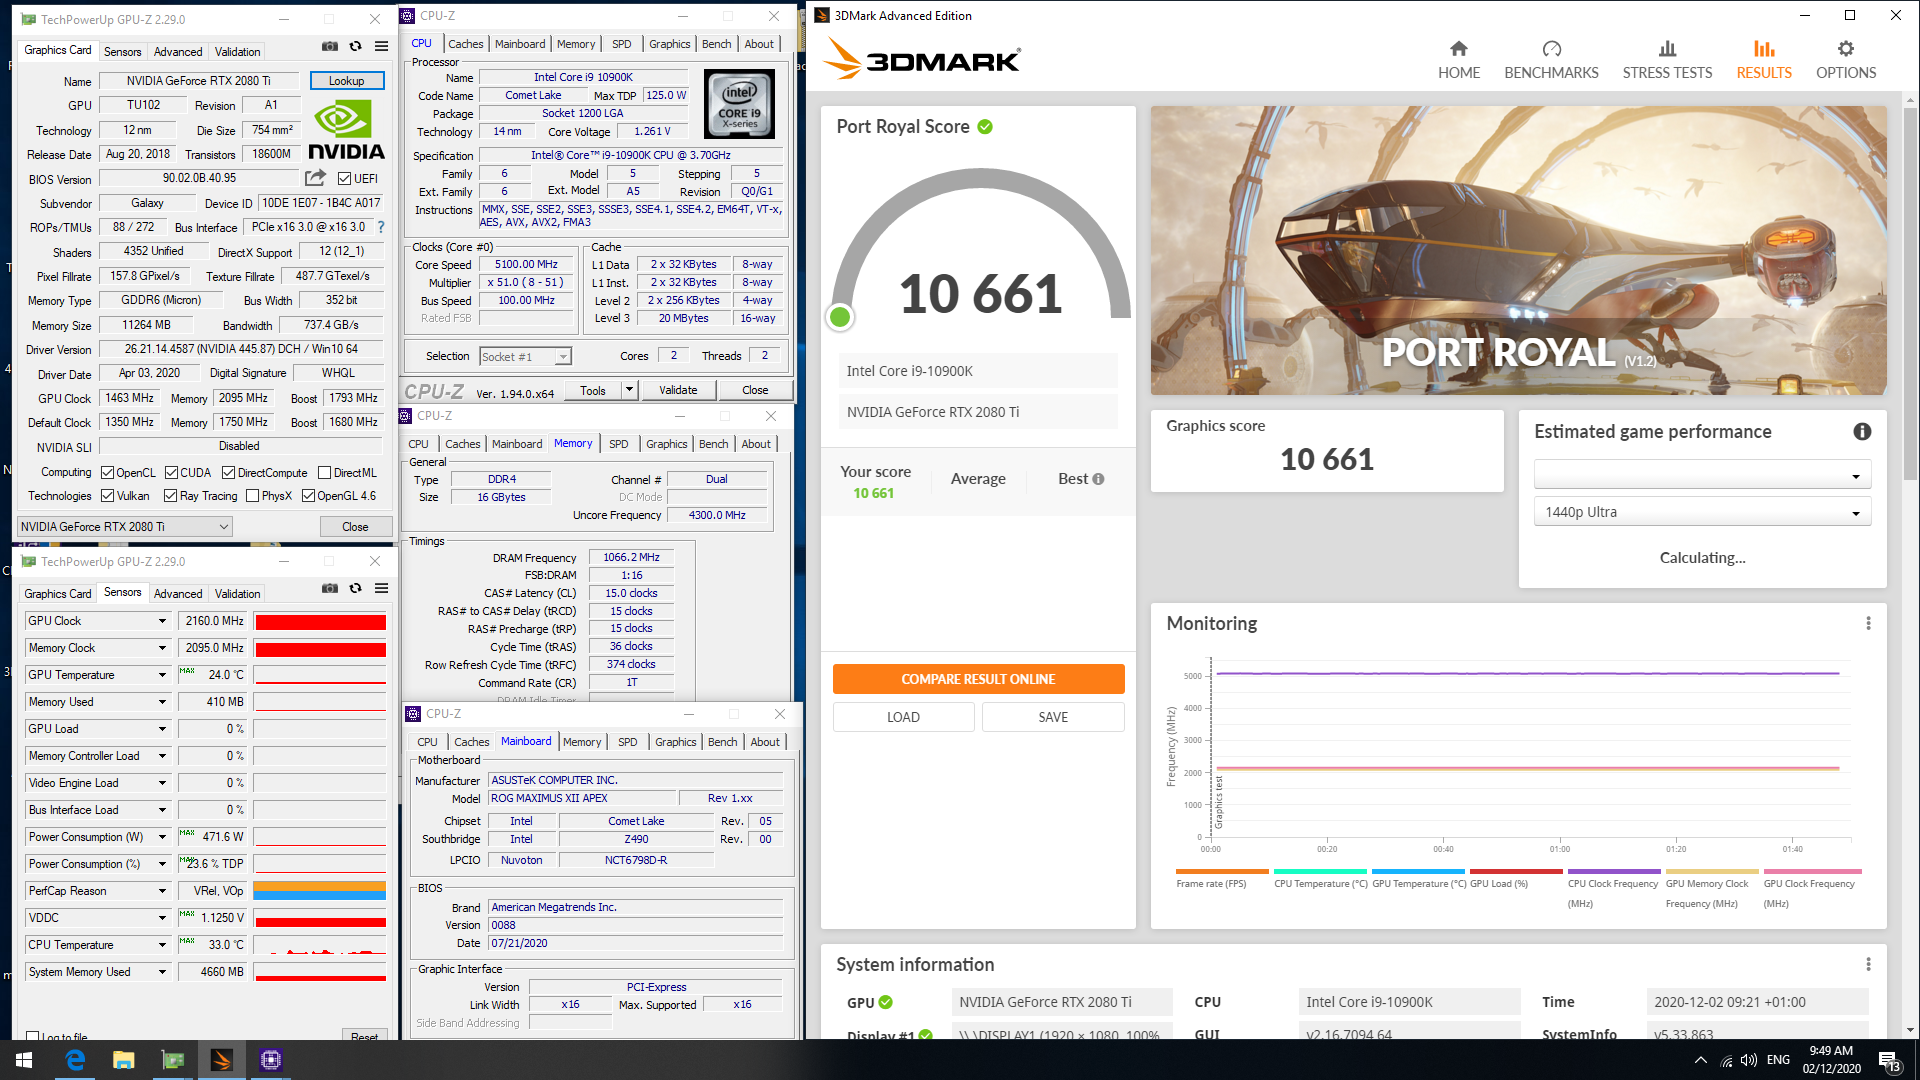Click the LOAD button in 3DMark
Image resolution: width=1920 pixels, height=1080 pixels.
coord(903,717)
